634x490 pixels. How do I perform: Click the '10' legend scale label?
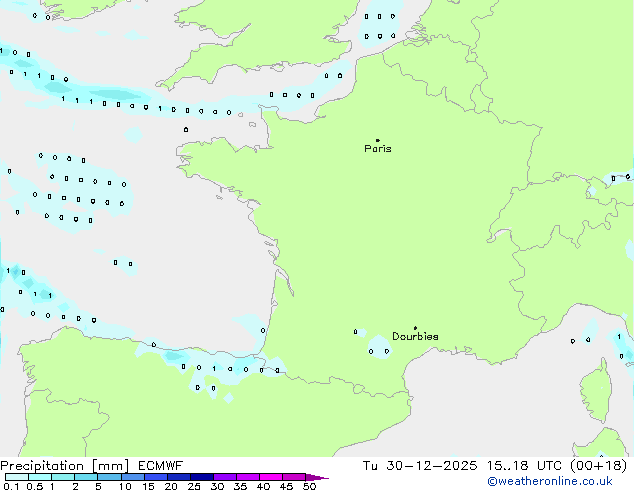[x=125, y=486]
